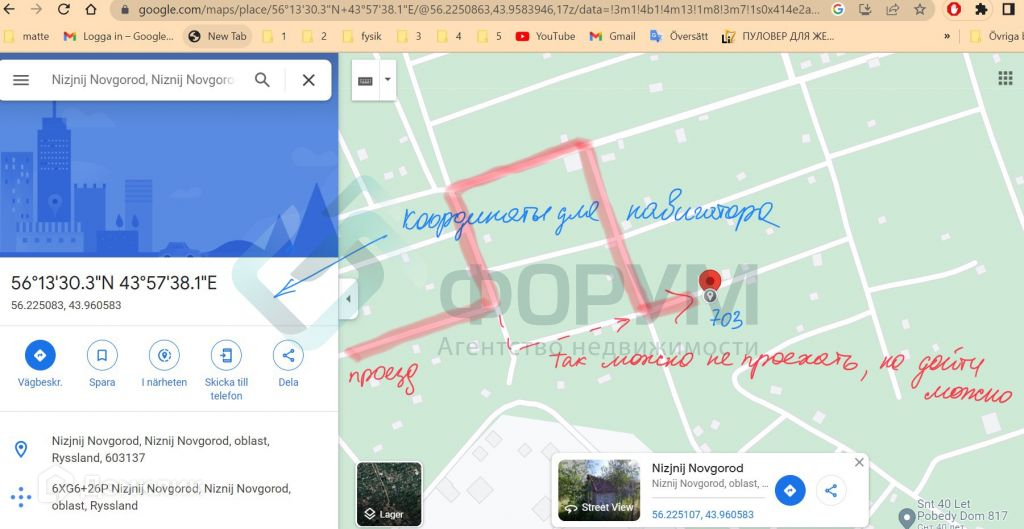Click the plus code row 6XG6+26P

click(x=170, y=497)
